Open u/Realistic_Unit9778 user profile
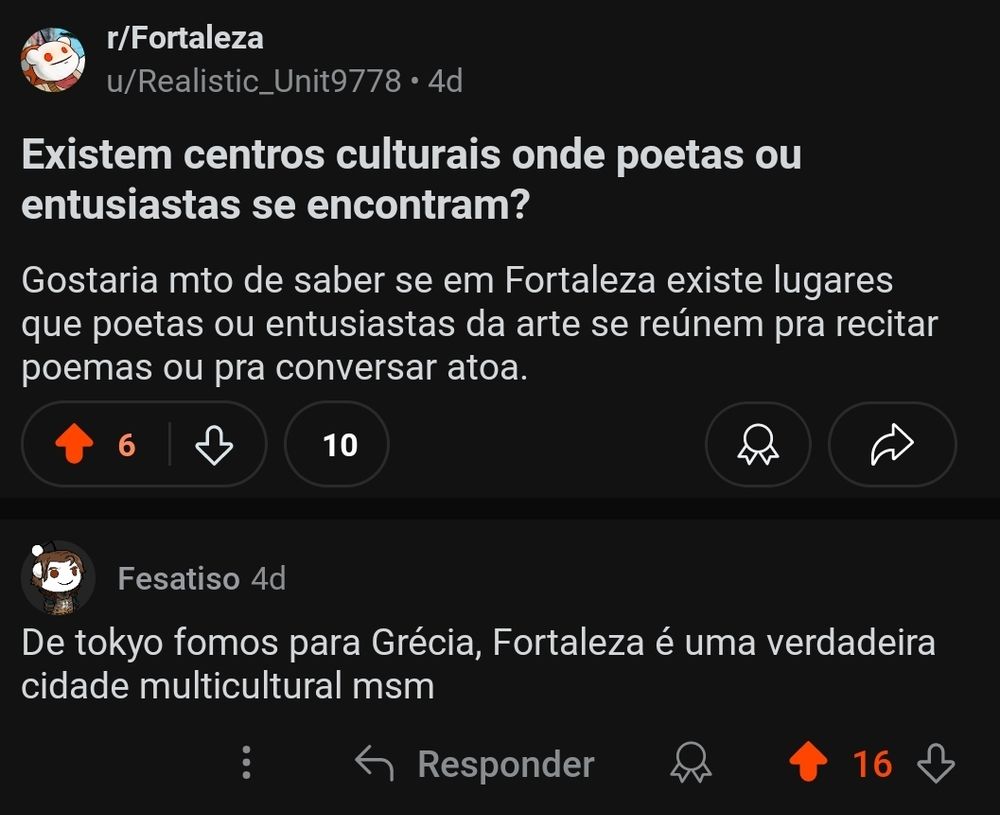Image resolution: width=1000 pixels, height=815 pixels. click(x=254, y=81)
